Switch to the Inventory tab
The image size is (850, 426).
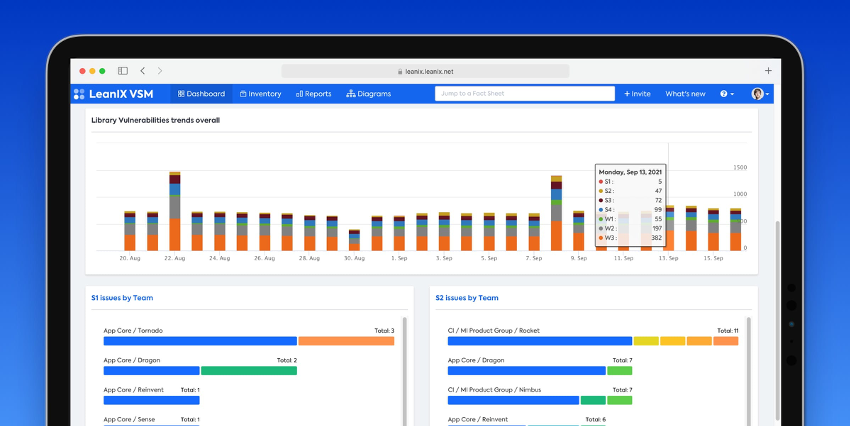(260, 94)
